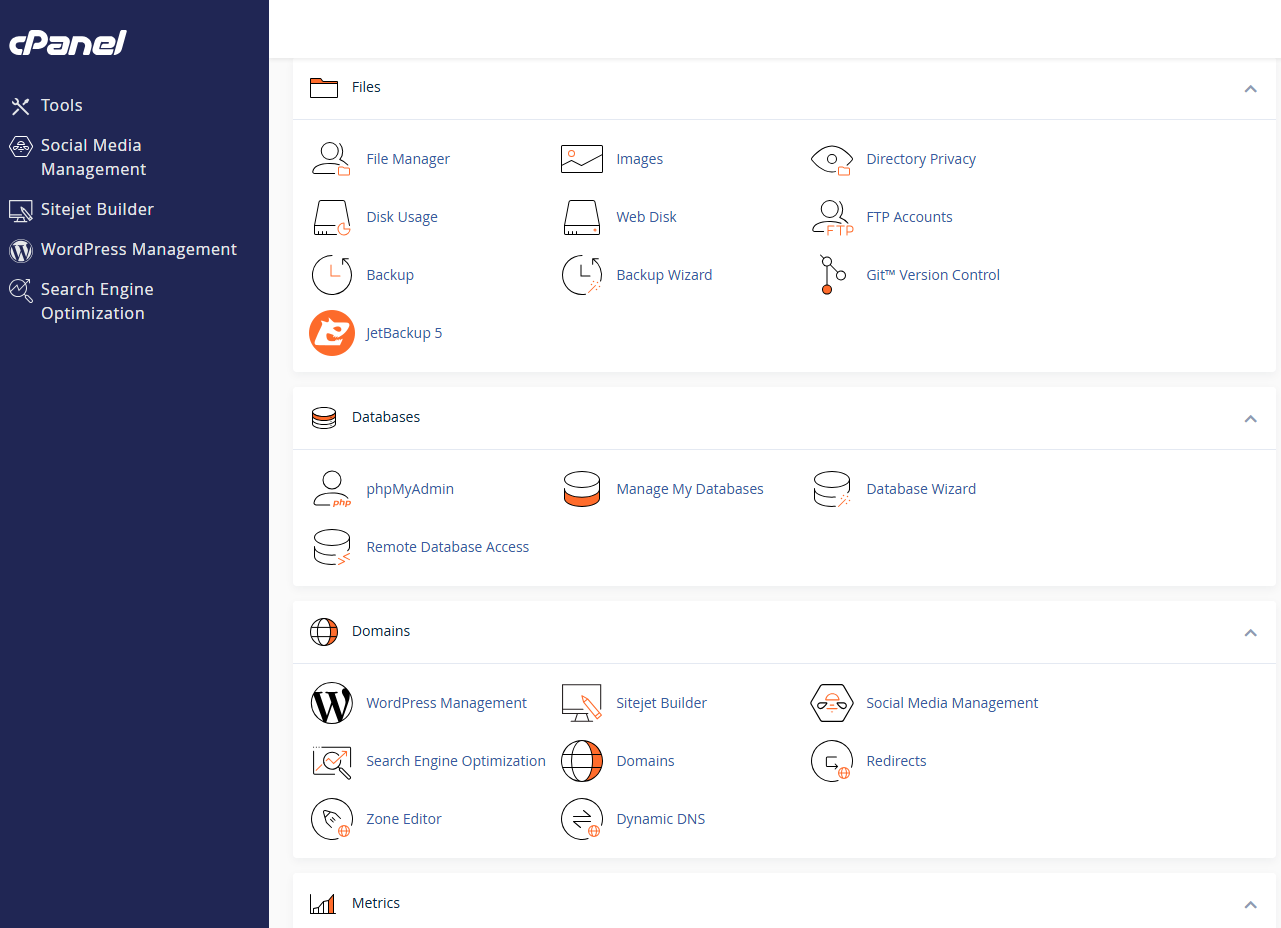Open the File Manager link
Viewport: 1281px width, 928px height.
pyautogui.click(x=408, y=159)
